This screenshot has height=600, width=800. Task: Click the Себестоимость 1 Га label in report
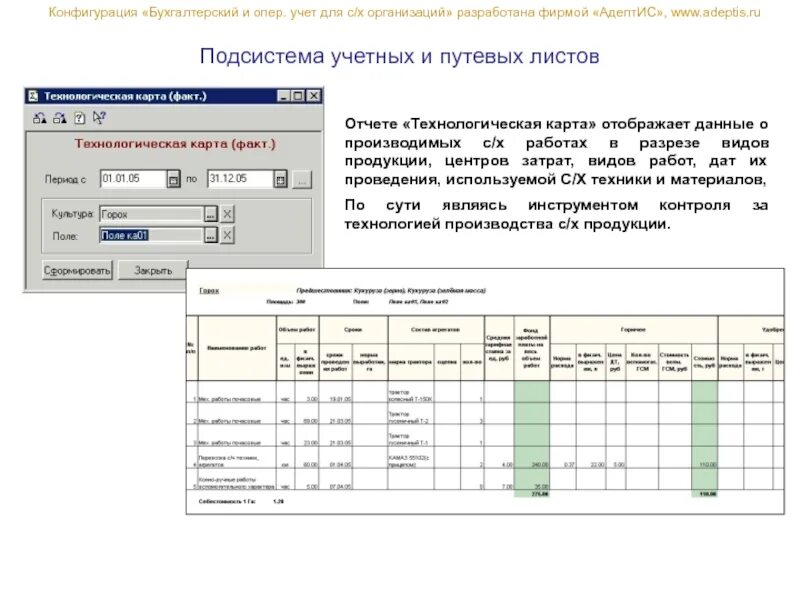(x=227, y=502)
